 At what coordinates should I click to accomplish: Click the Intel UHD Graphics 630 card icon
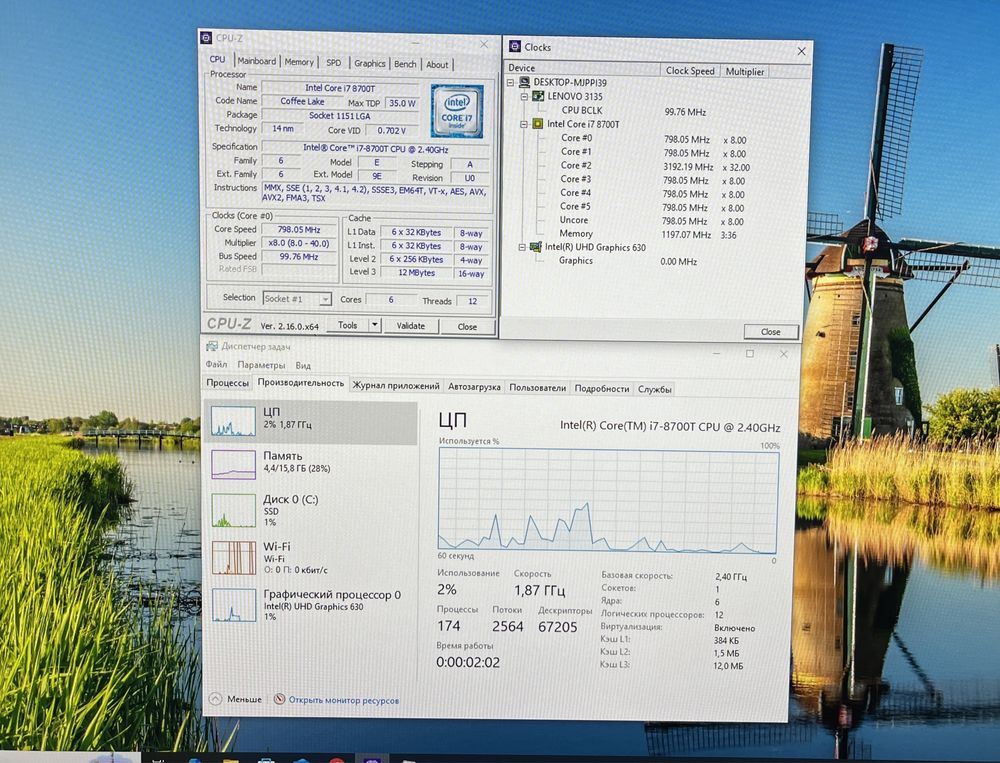point(535,247)
